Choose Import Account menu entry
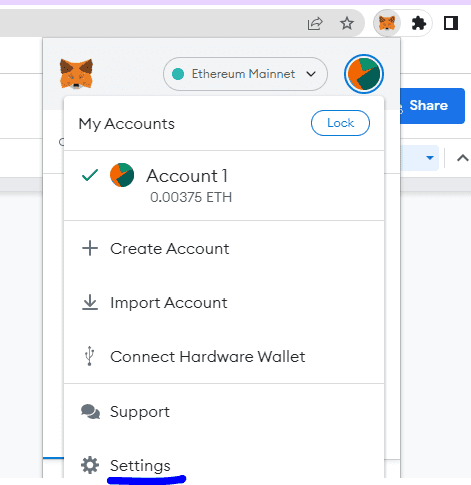The height and width of the screenshot is (485, 471). [224, 303]
